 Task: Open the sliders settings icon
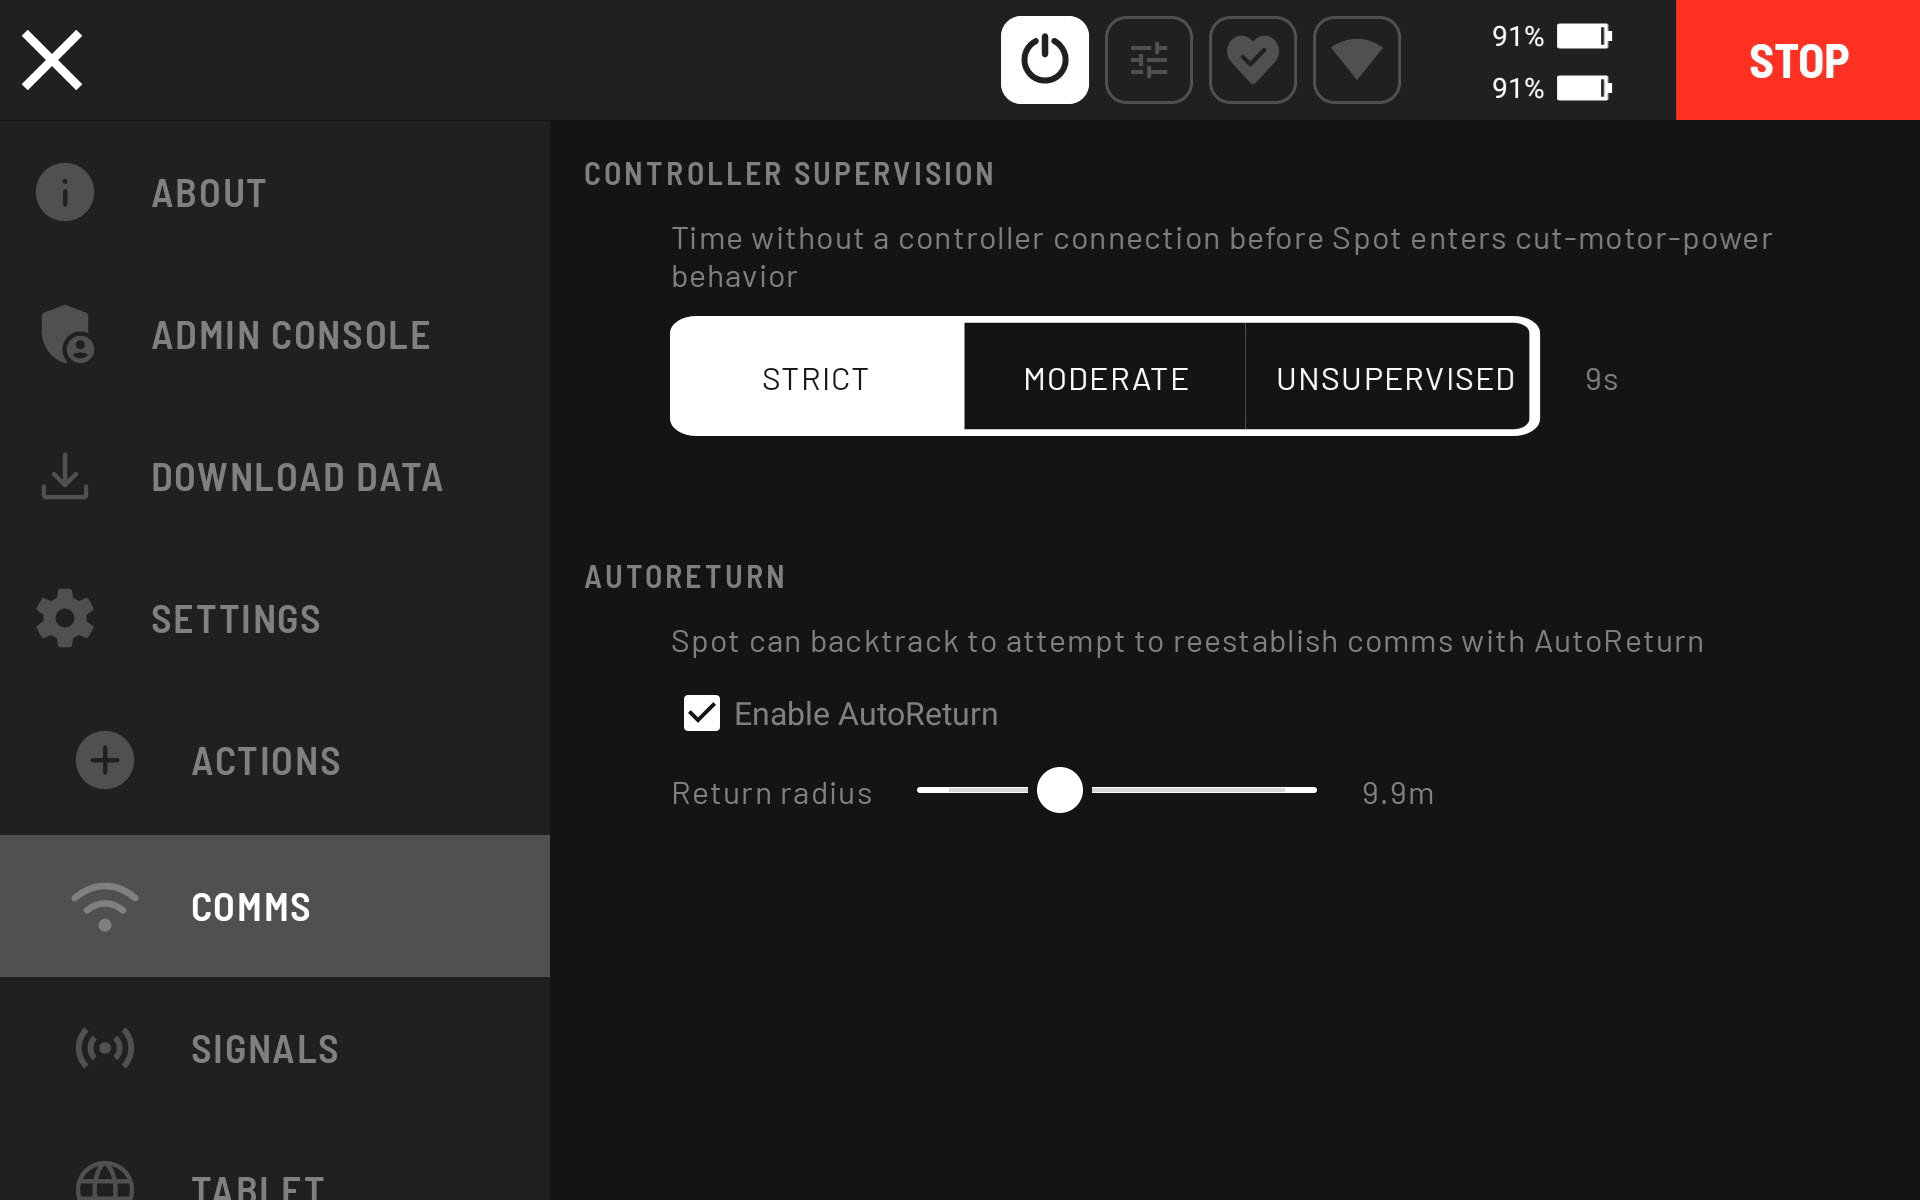[1148, 60]
